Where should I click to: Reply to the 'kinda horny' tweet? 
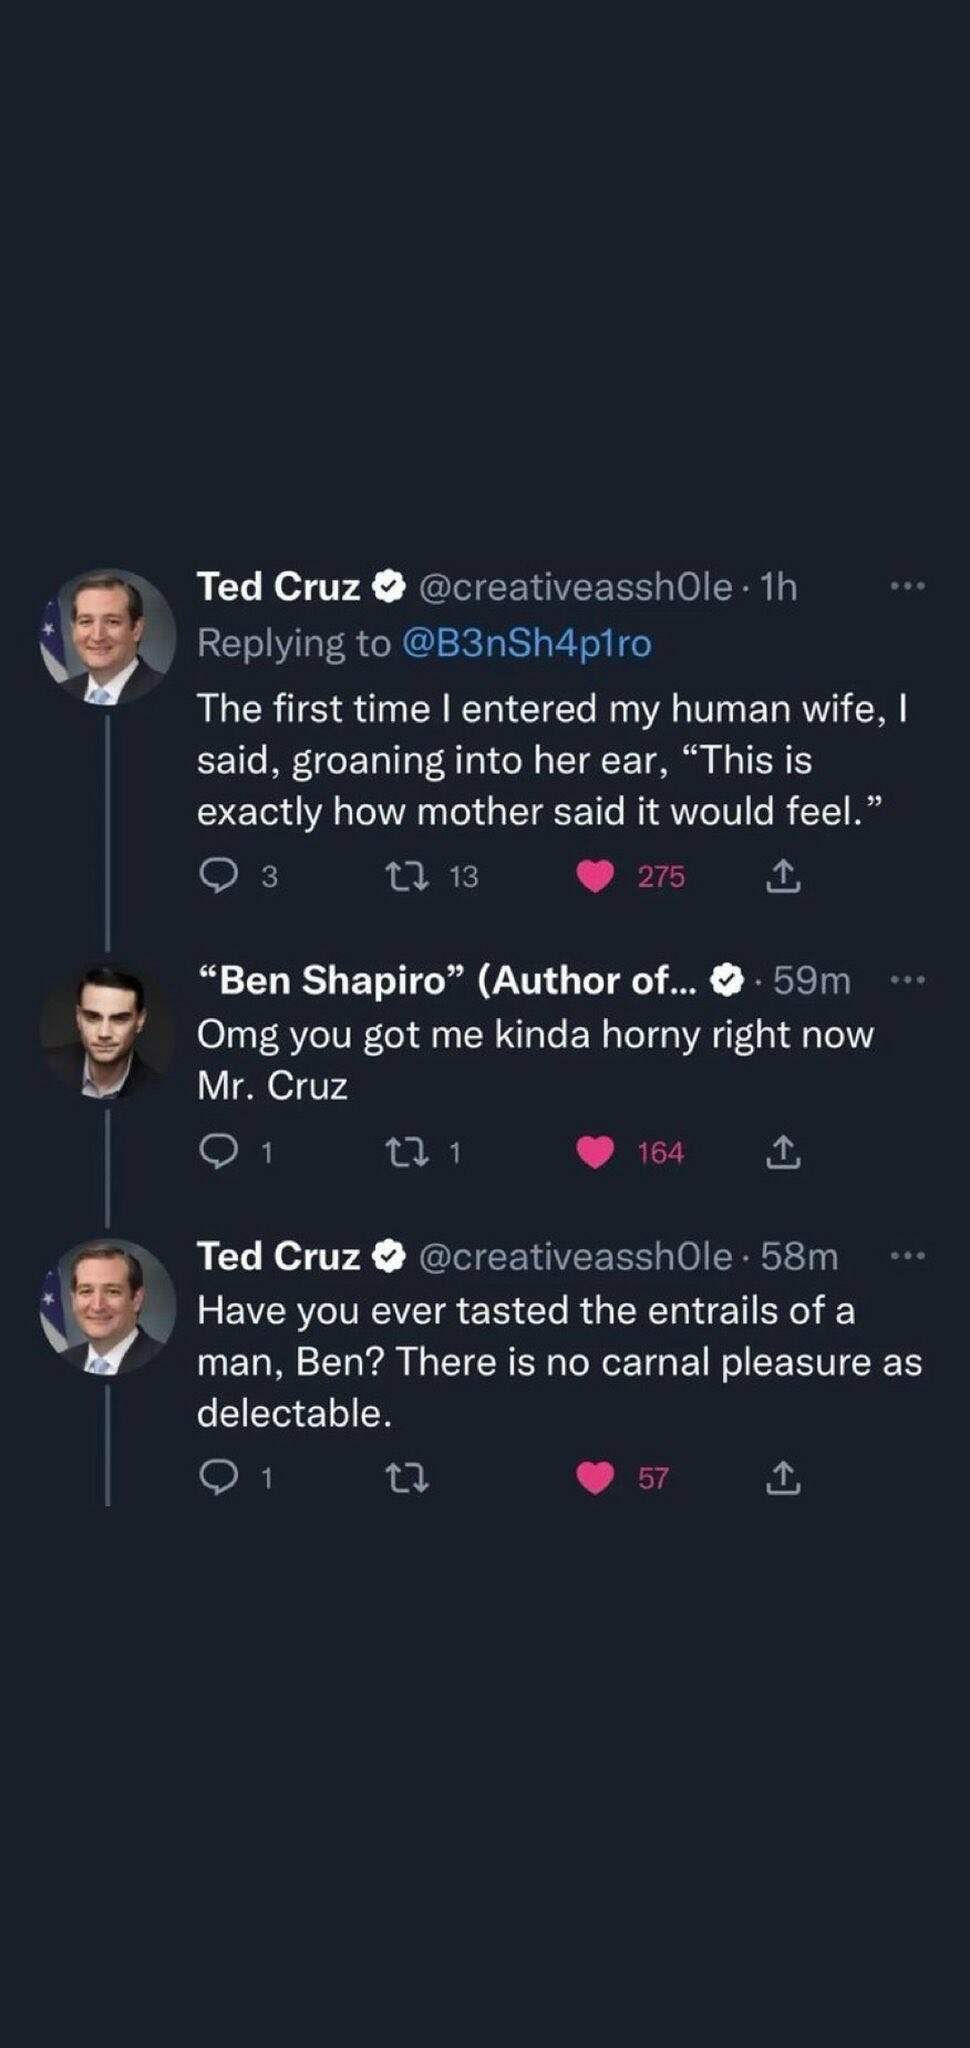(216, 1153)
